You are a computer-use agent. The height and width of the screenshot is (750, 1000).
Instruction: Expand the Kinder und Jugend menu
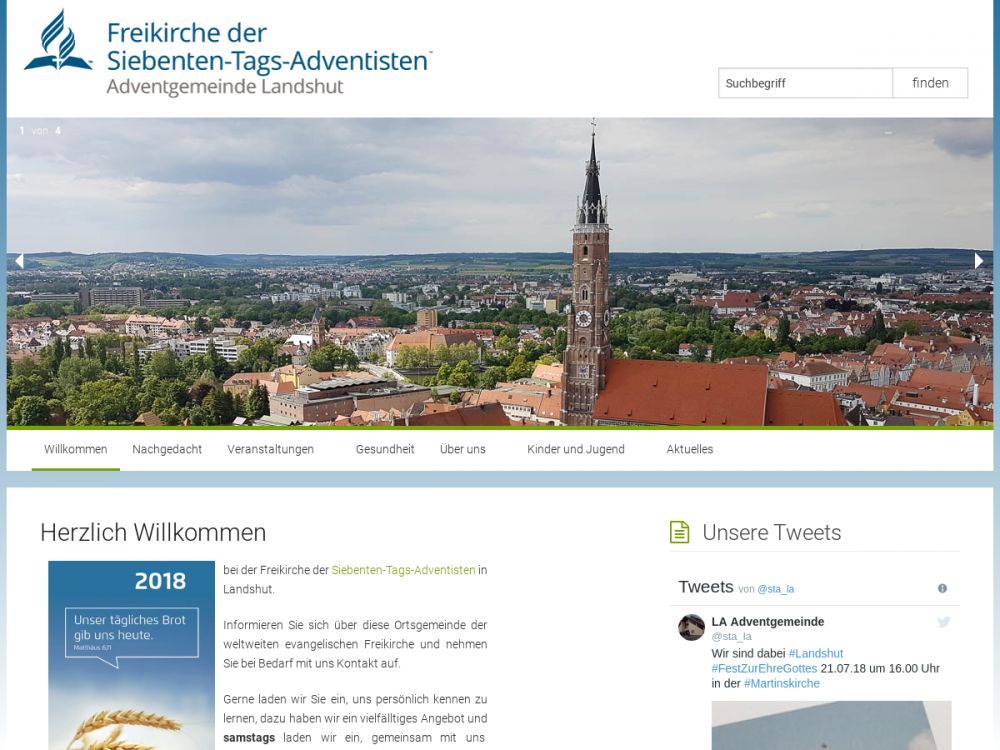pos(575,449)
